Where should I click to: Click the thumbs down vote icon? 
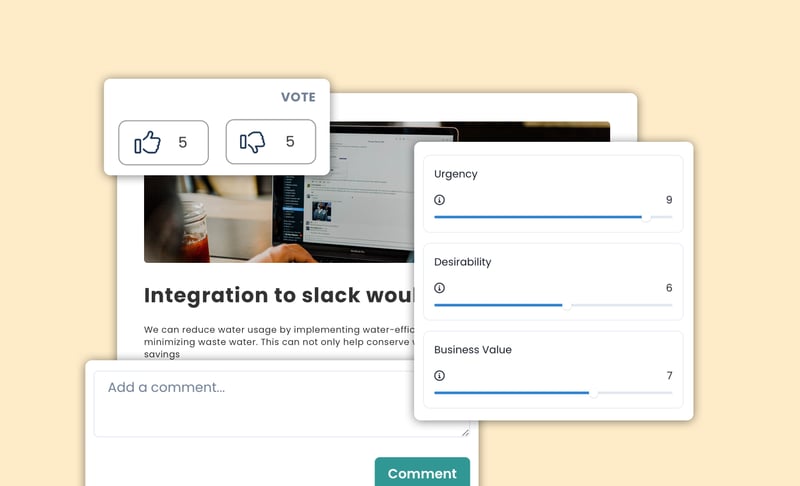(x=253, y=142)
